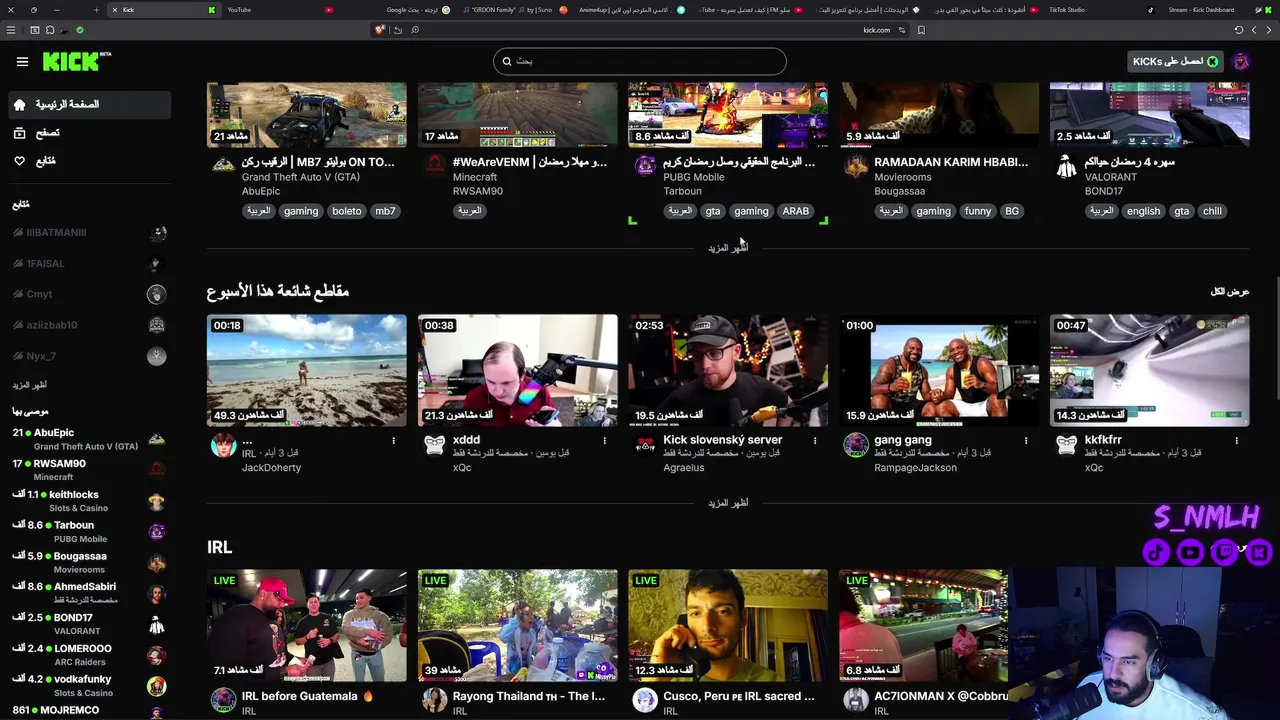This screenshot has width=1280, height=720.
Task: Click the Bougassaa avatar in sidebar
Action: pyautogui.click(x=156, y=563)
